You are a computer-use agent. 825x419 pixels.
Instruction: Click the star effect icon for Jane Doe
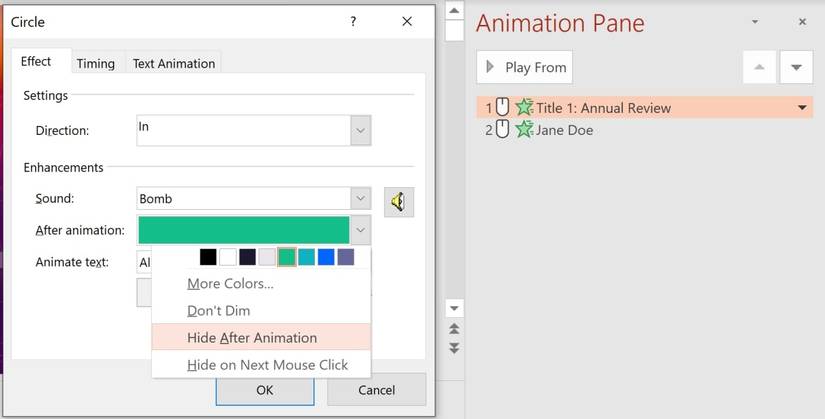[524, 129]
